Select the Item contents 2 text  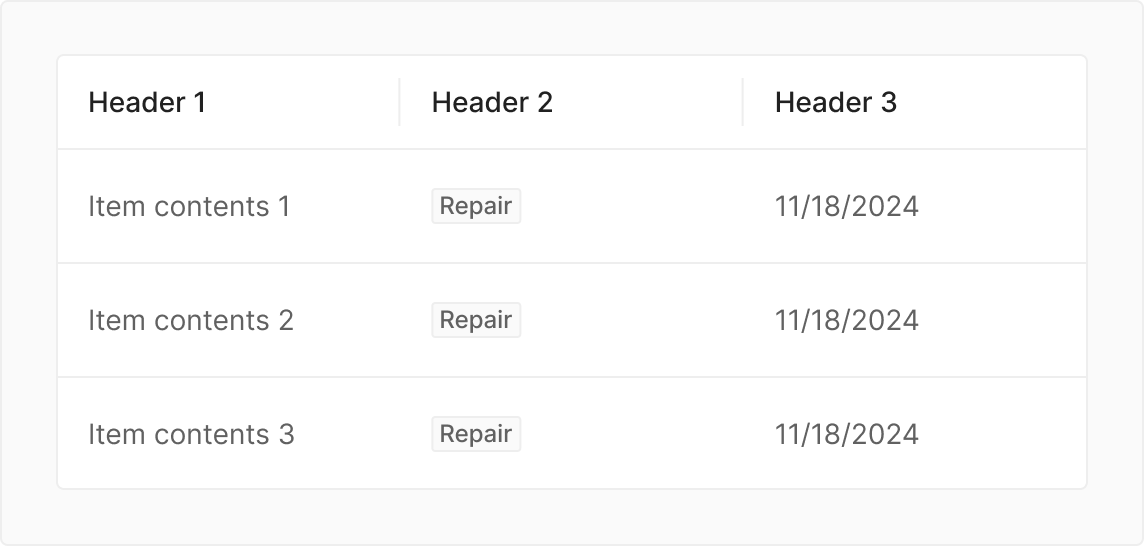[x=191, y=321]
